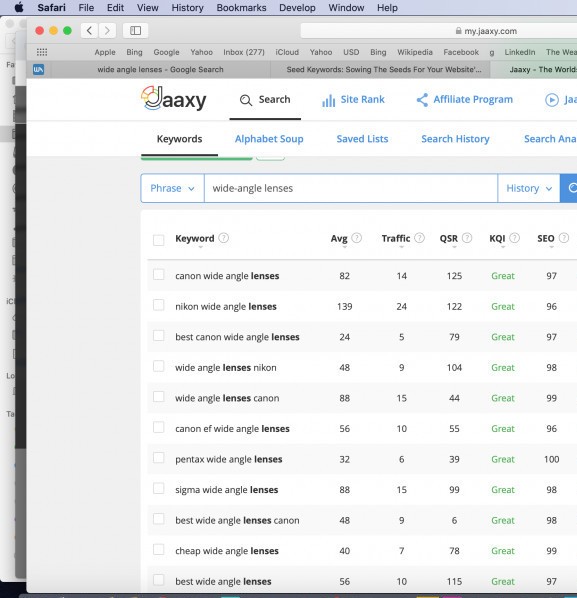577x598 pixels.
Task: Check the nikon wide angle lenses row
Action: [x=159, y=305]
